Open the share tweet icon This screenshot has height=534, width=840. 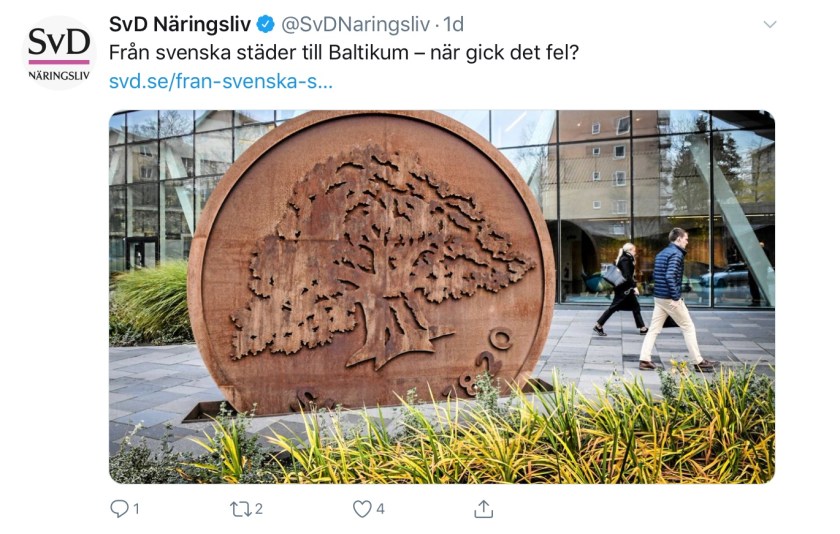click(x=483, y=509)
